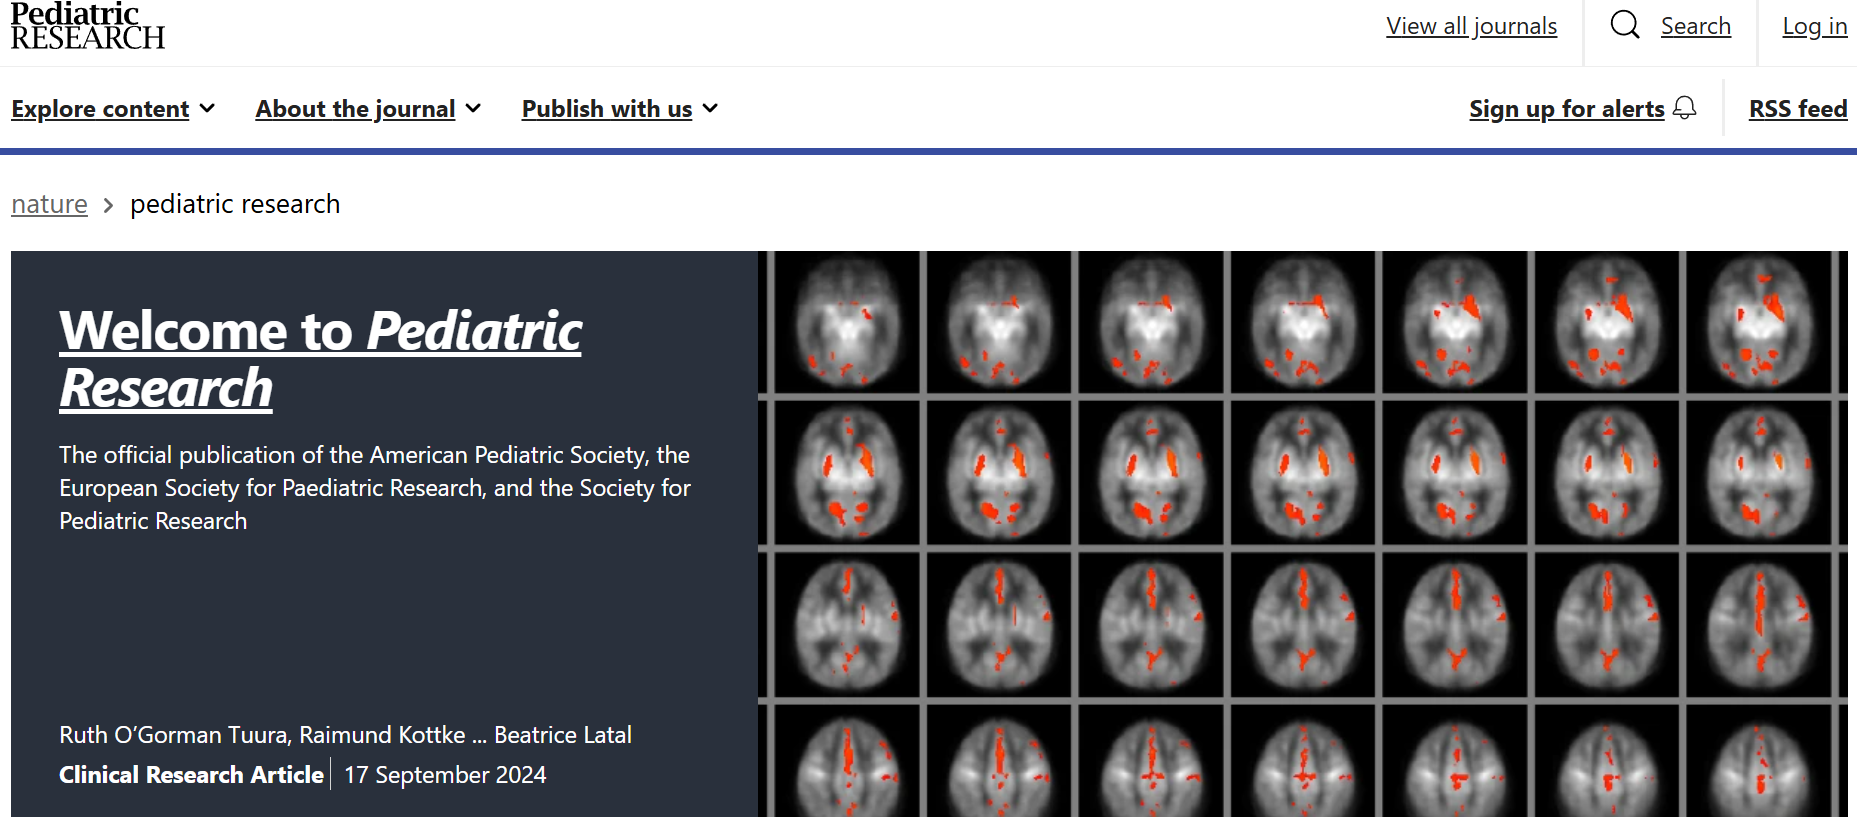Click the official publication description paragraph
The image size is (1857, 817).
[375, 488]
